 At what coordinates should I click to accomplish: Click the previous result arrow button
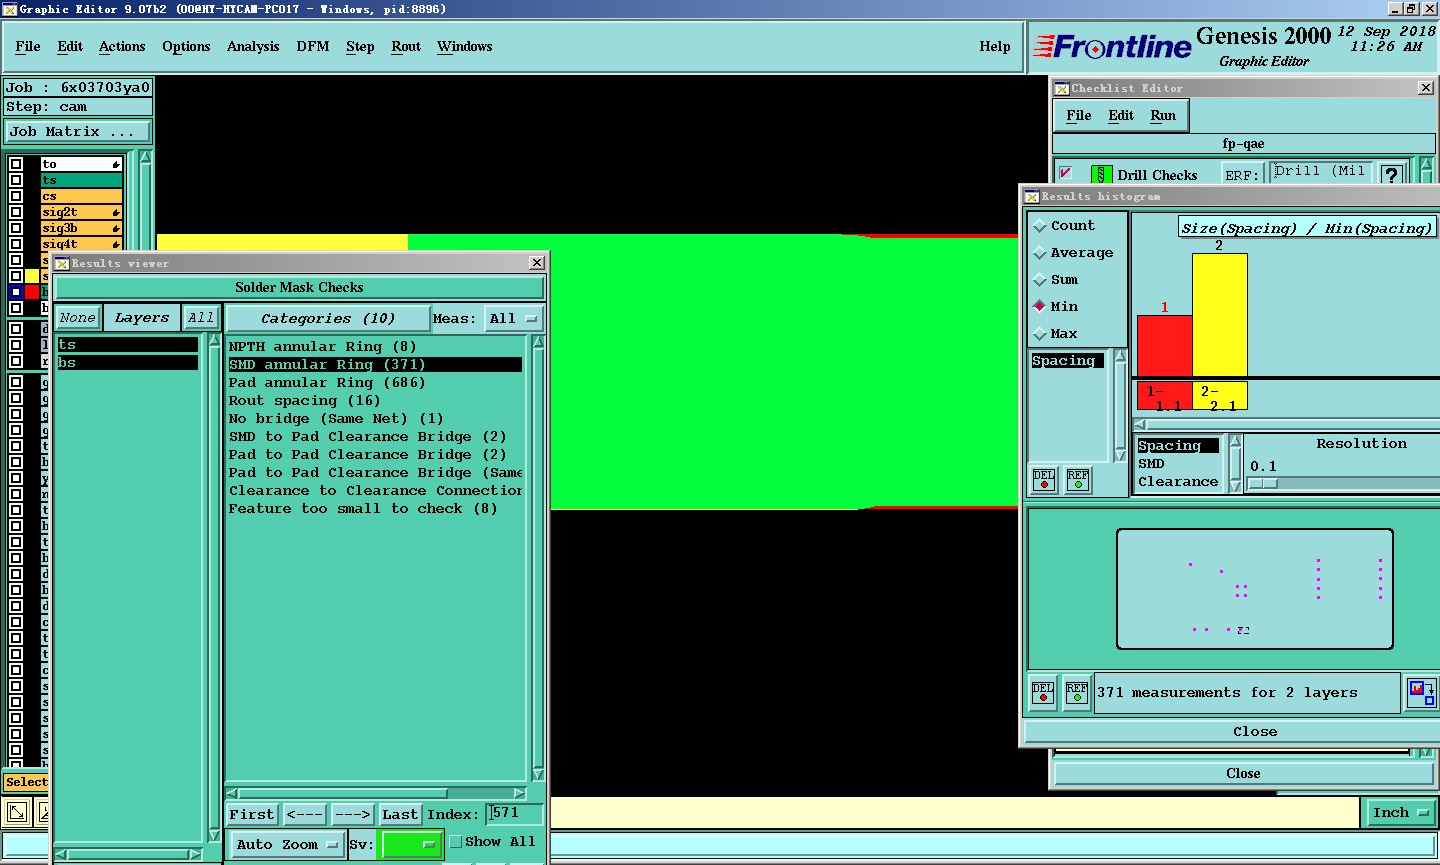(305, 814)
